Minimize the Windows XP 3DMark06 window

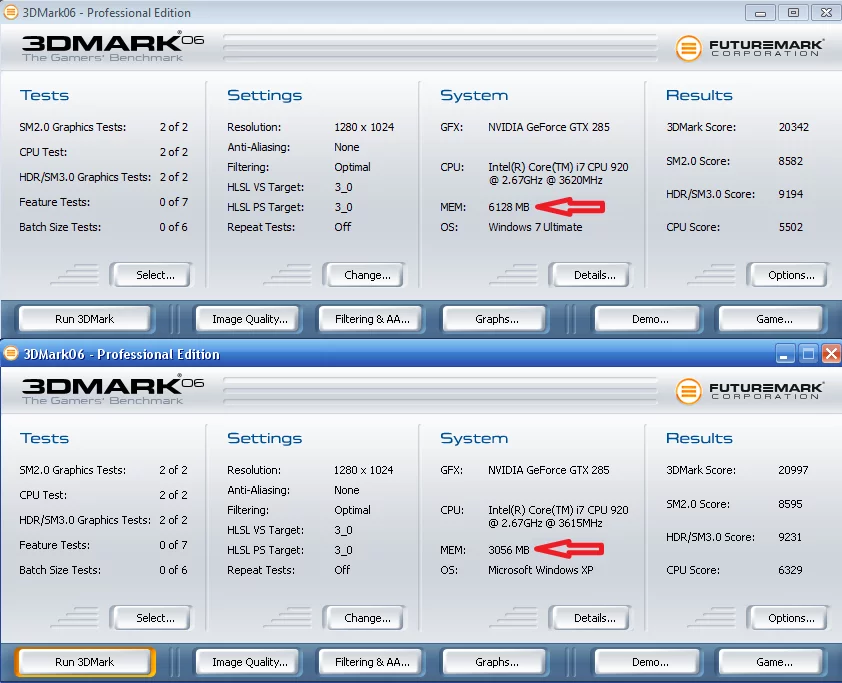[787, 353]
